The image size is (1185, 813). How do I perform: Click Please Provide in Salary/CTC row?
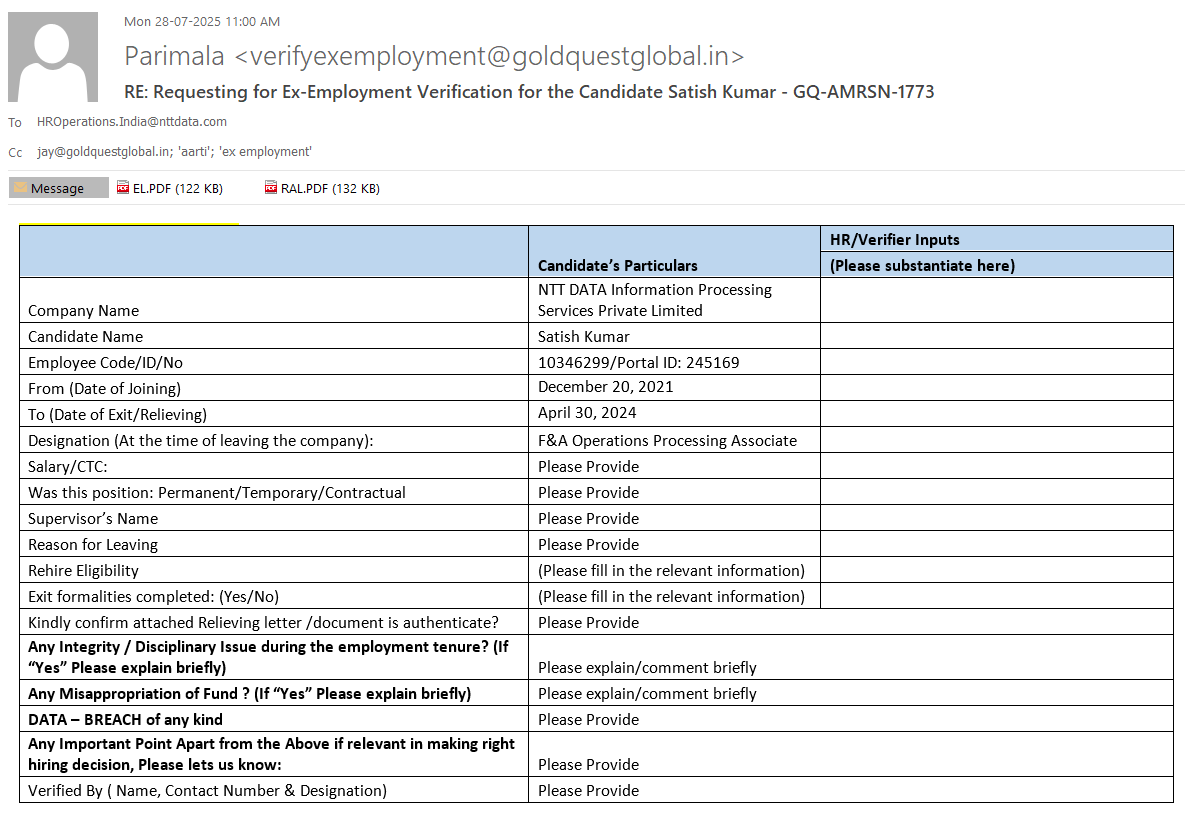[x=588, y=466]
